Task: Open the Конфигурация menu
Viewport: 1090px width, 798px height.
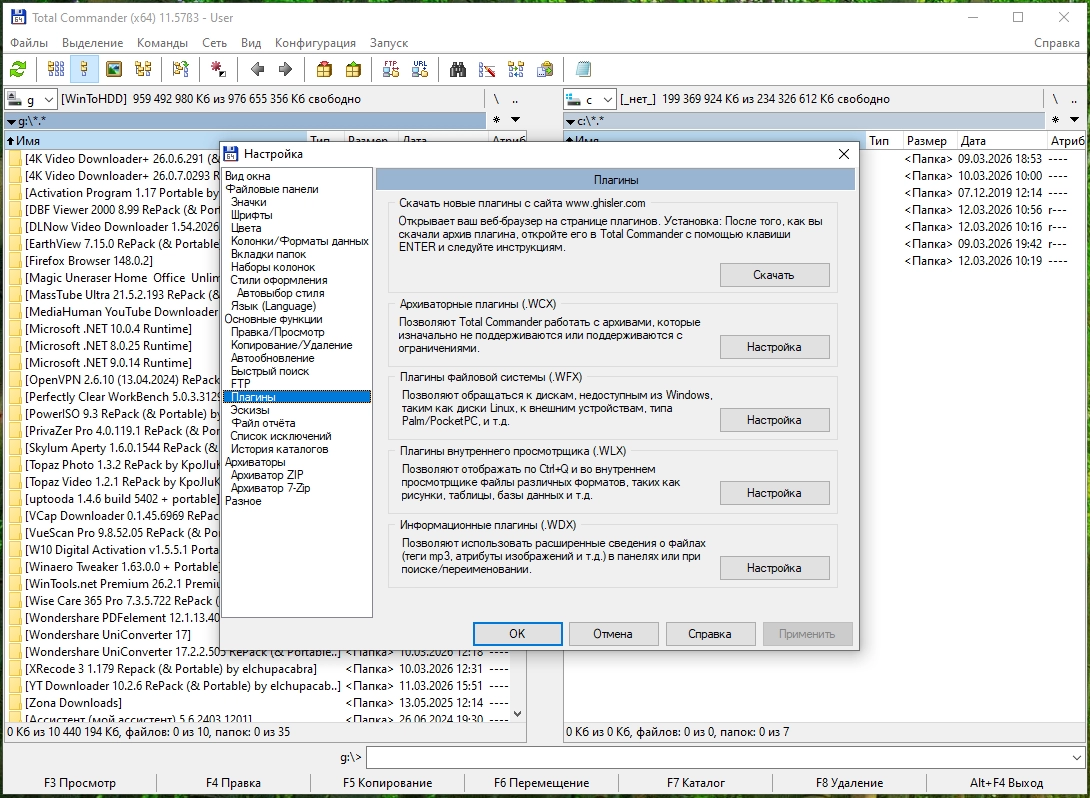Action: click(315, 43)
